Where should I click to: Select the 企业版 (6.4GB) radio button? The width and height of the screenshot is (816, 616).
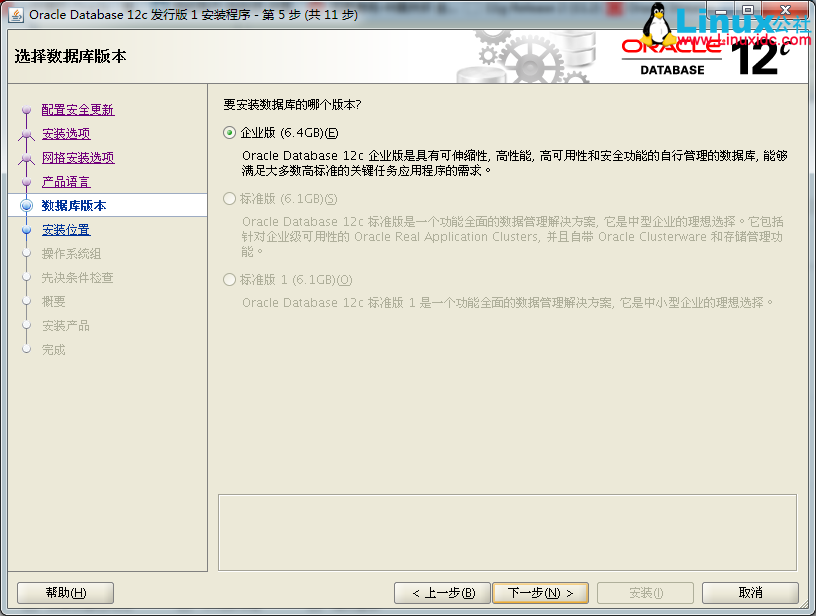(229, 132)
